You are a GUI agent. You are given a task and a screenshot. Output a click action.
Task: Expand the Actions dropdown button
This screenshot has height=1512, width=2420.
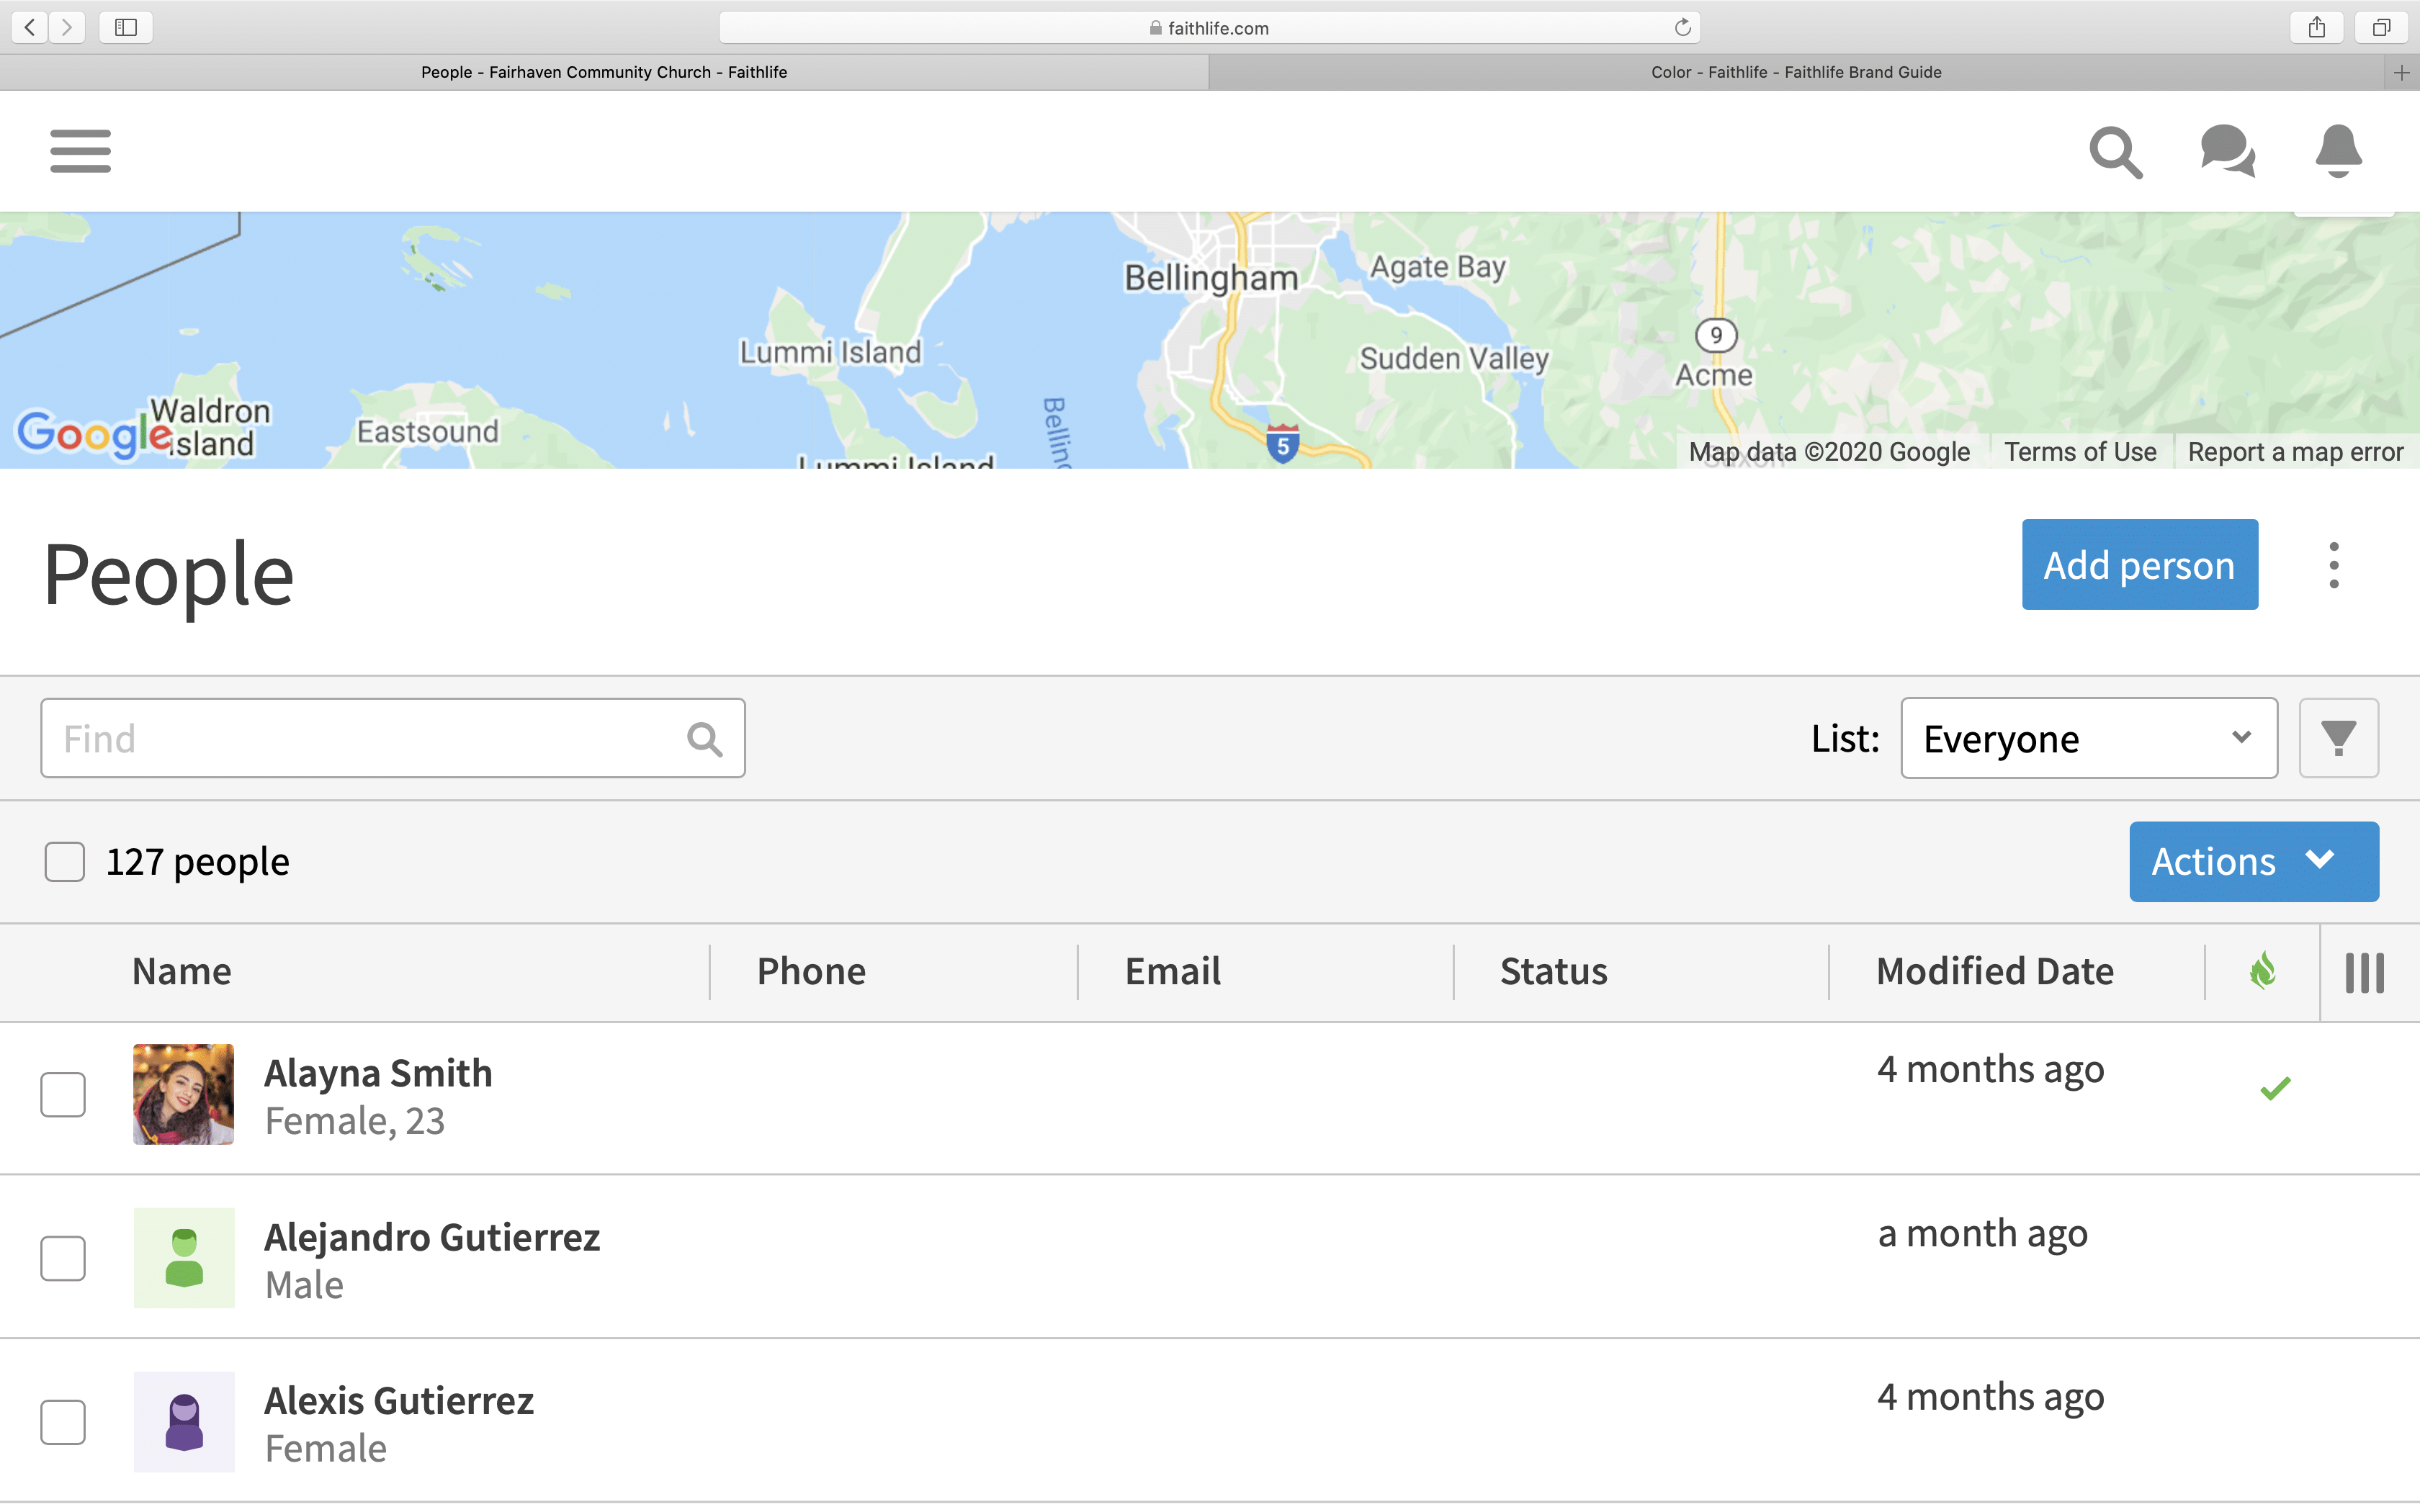(x=2253, y=861)
